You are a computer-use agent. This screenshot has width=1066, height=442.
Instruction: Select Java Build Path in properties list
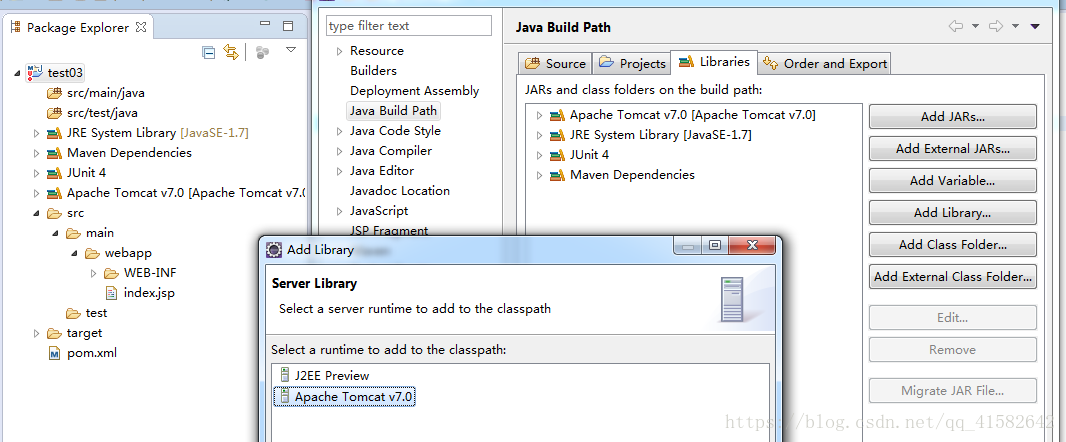point(393,111)
